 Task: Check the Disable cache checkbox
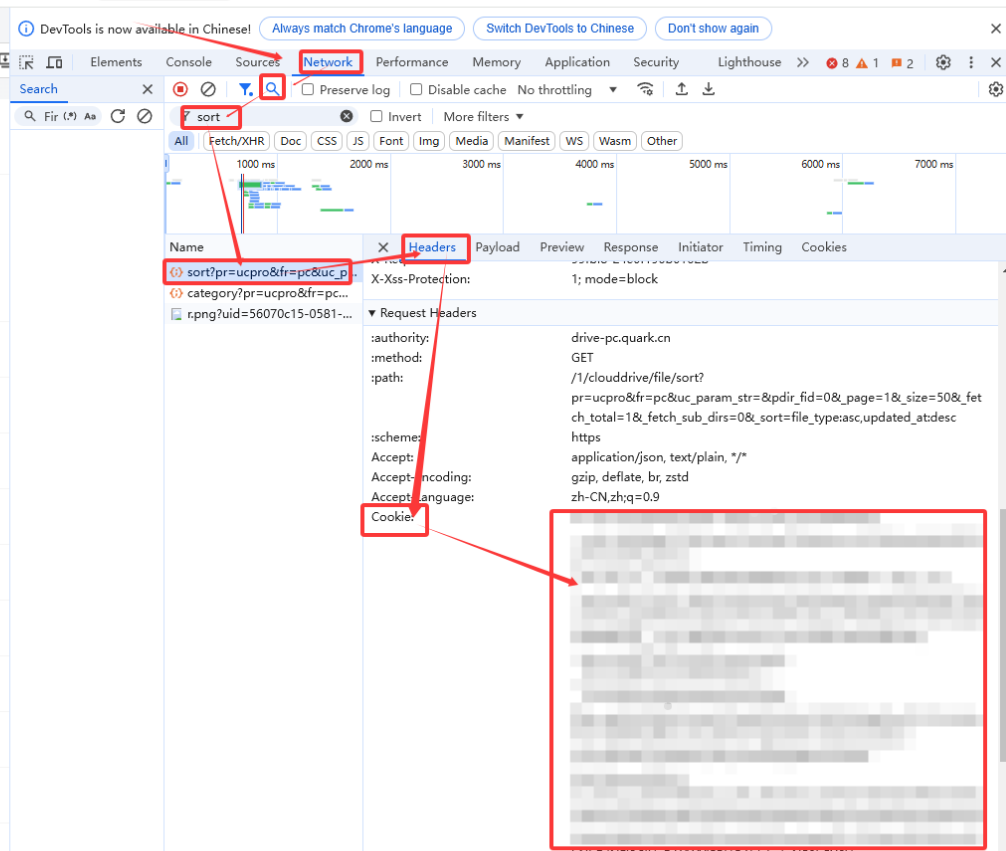(x=416, y=90)
